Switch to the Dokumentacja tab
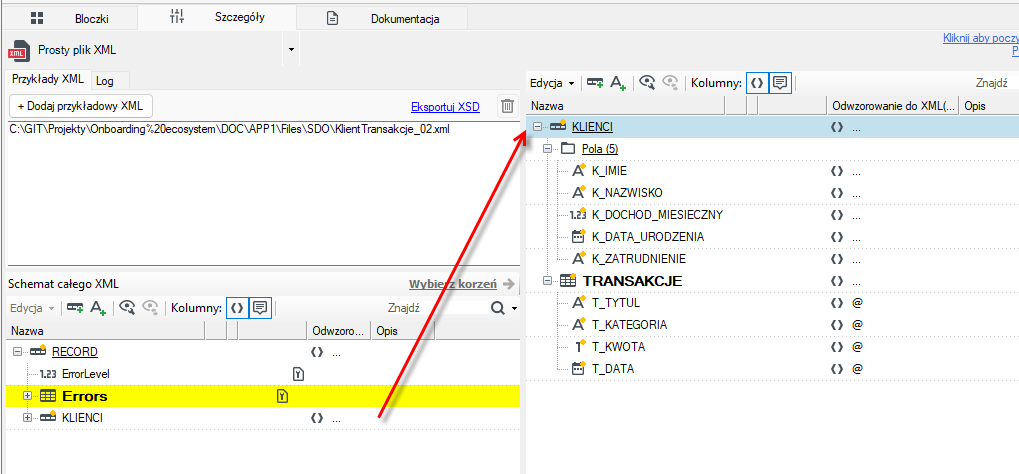Image resolution: width=1019 pixels, height=474 pixels. [x=383, y=18]
